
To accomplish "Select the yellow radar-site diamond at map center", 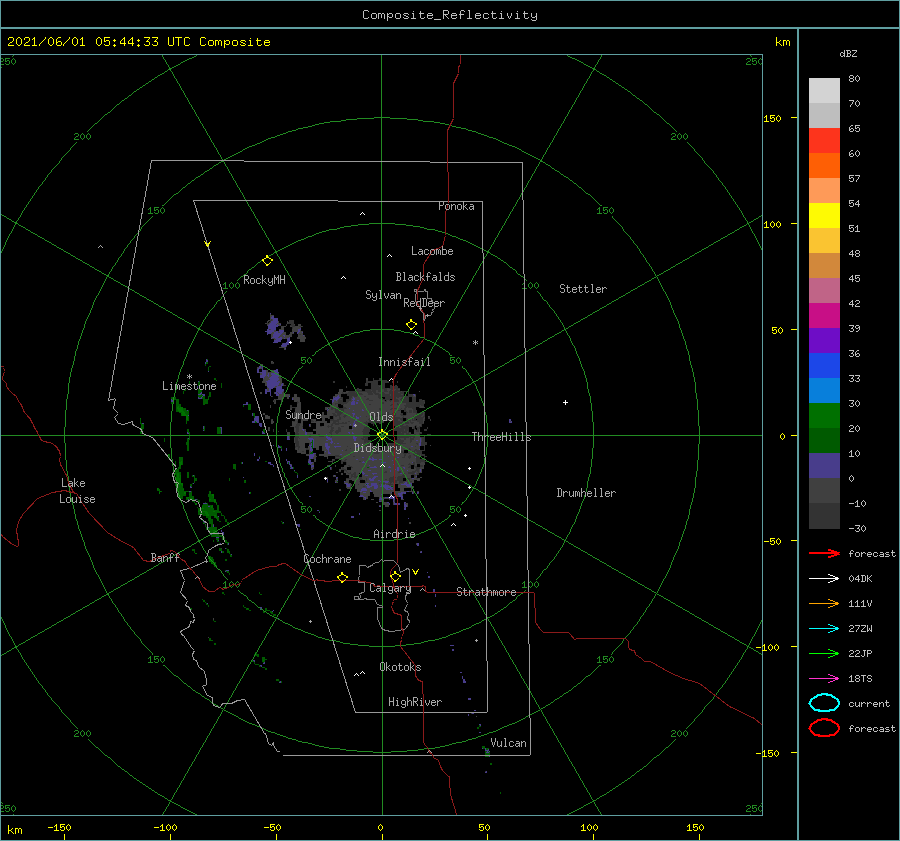I will click(x=382, y=435).
